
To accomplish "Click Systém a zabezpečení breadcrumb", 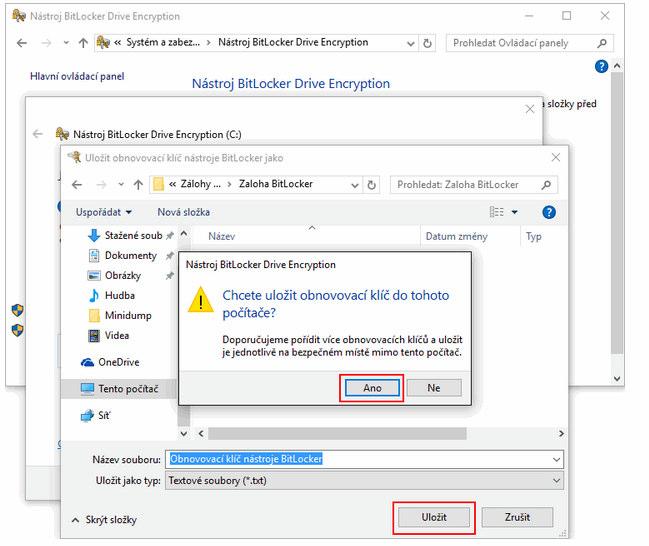I will pos(163,42).
